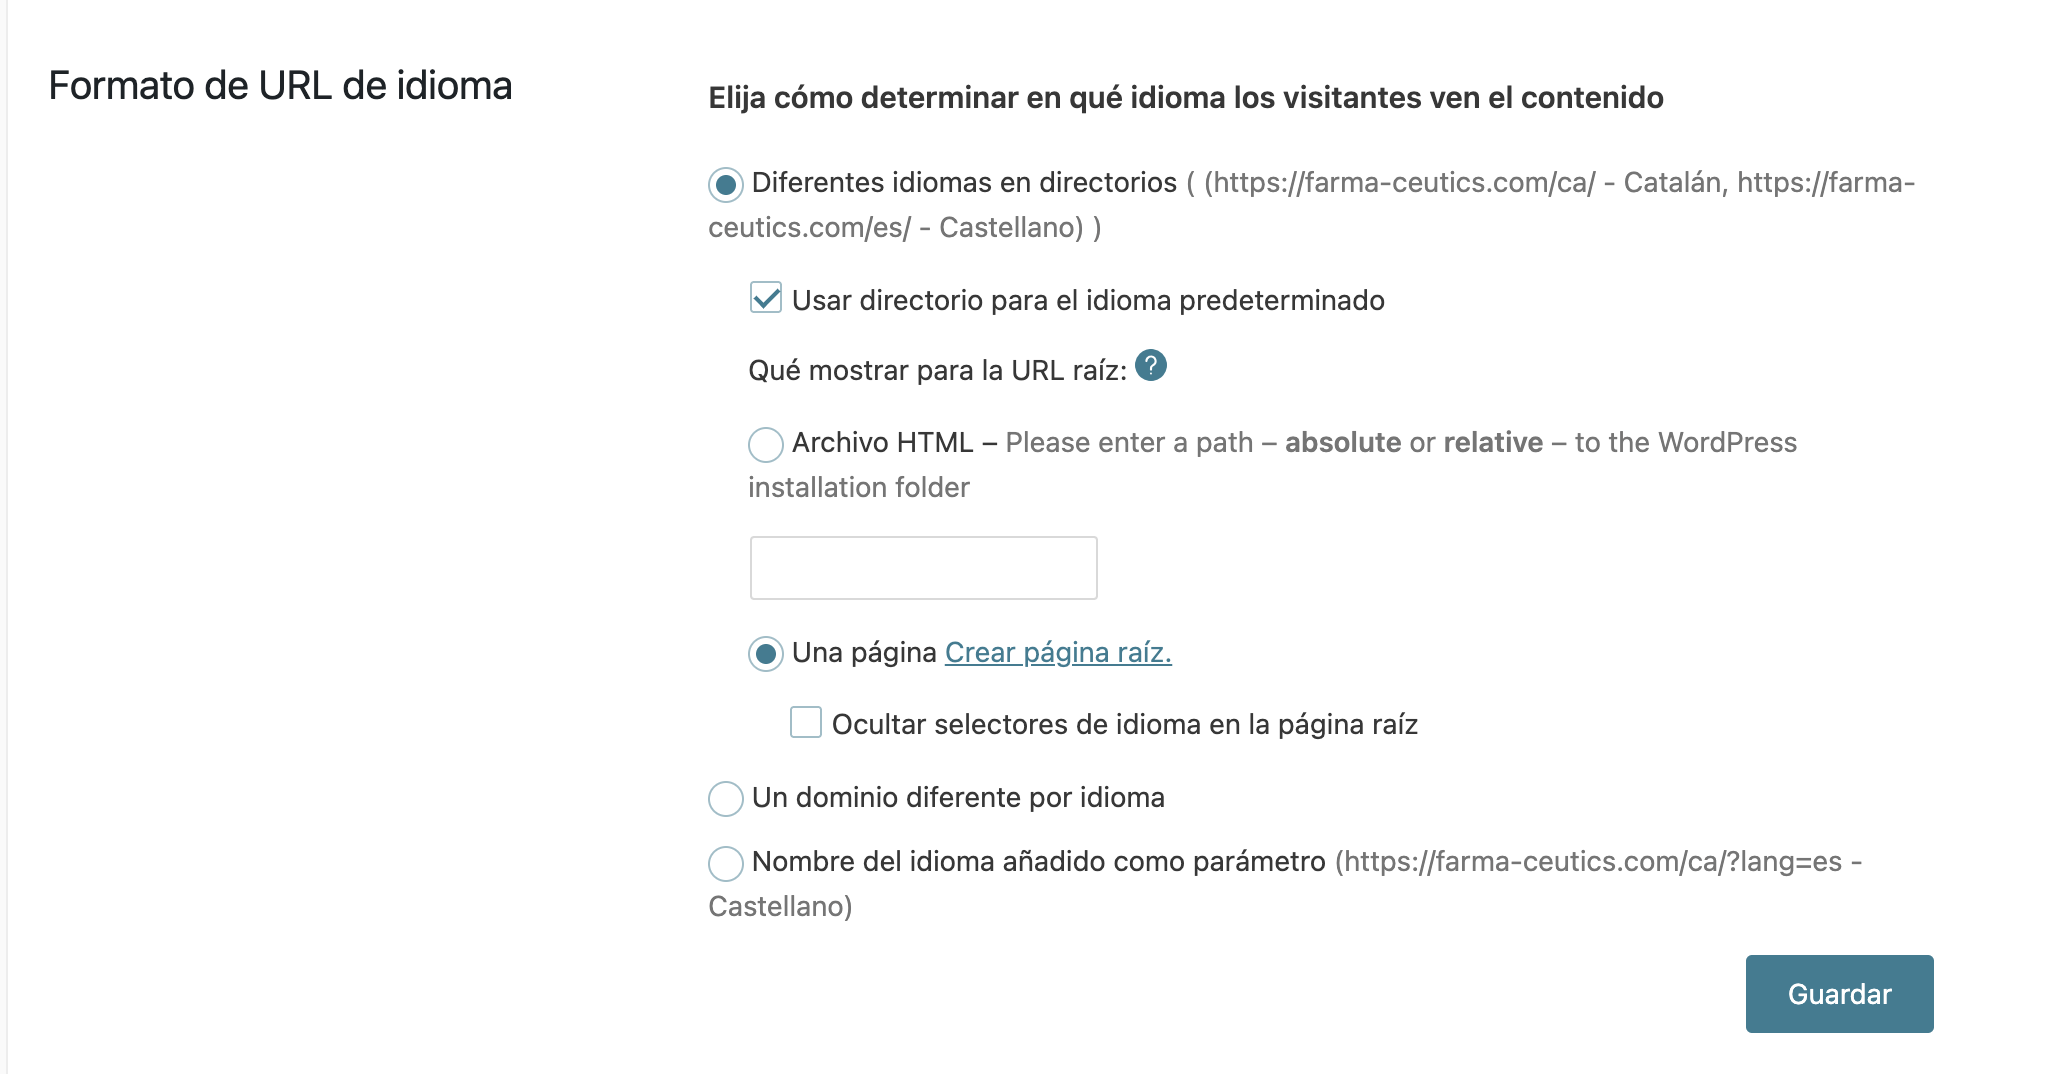
Task: Select the Nombre del idioma añadido como parámetro radio button
Action: (726, 863)
